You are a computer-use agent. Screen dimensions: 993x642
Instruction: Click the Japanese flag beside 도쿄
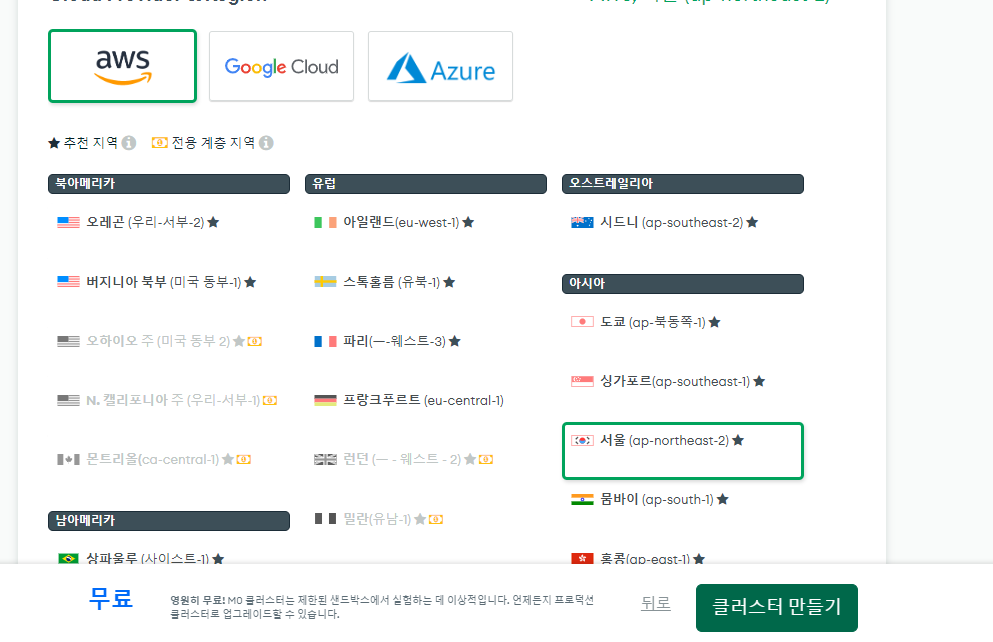tap(583, 322)
